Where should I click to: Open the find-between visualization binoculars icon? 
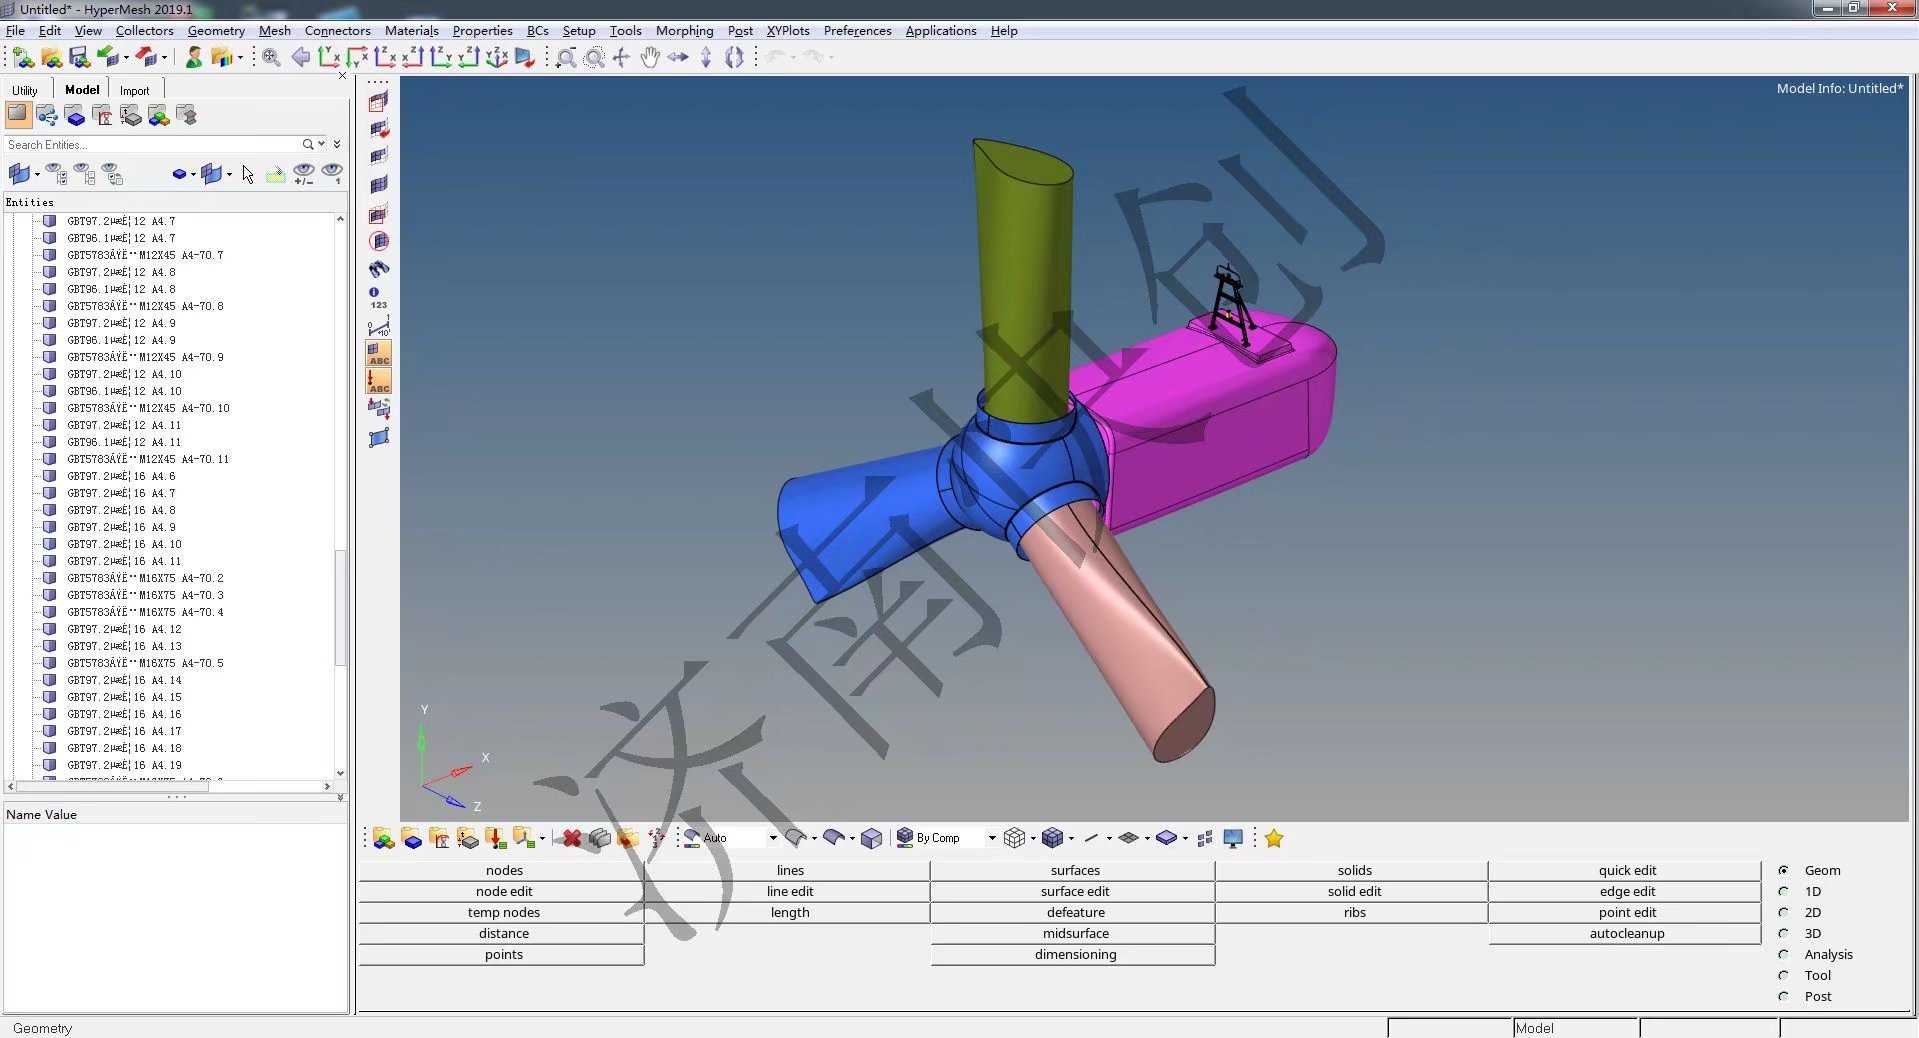[x=379, y=269]
